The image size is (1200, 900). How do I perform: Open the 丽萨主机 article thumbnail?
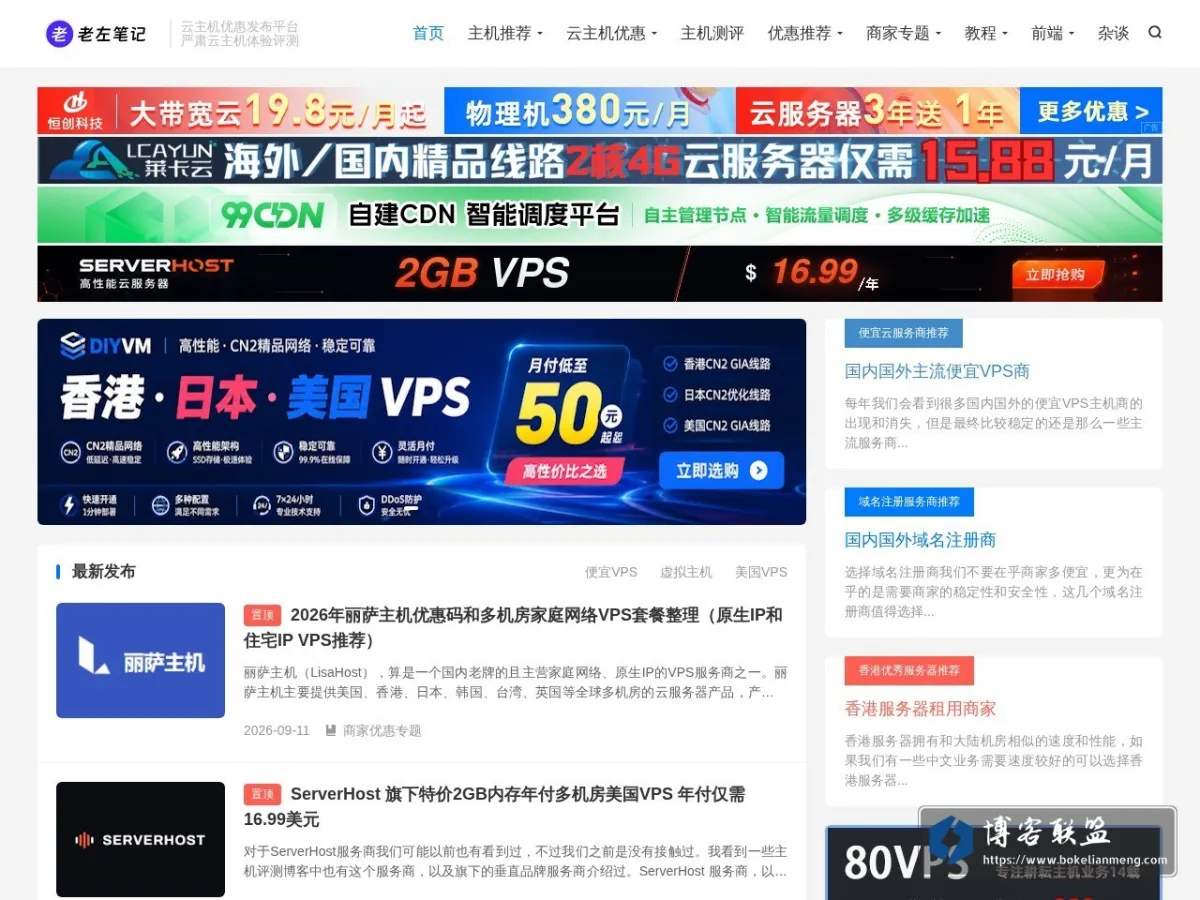[140, 660]
